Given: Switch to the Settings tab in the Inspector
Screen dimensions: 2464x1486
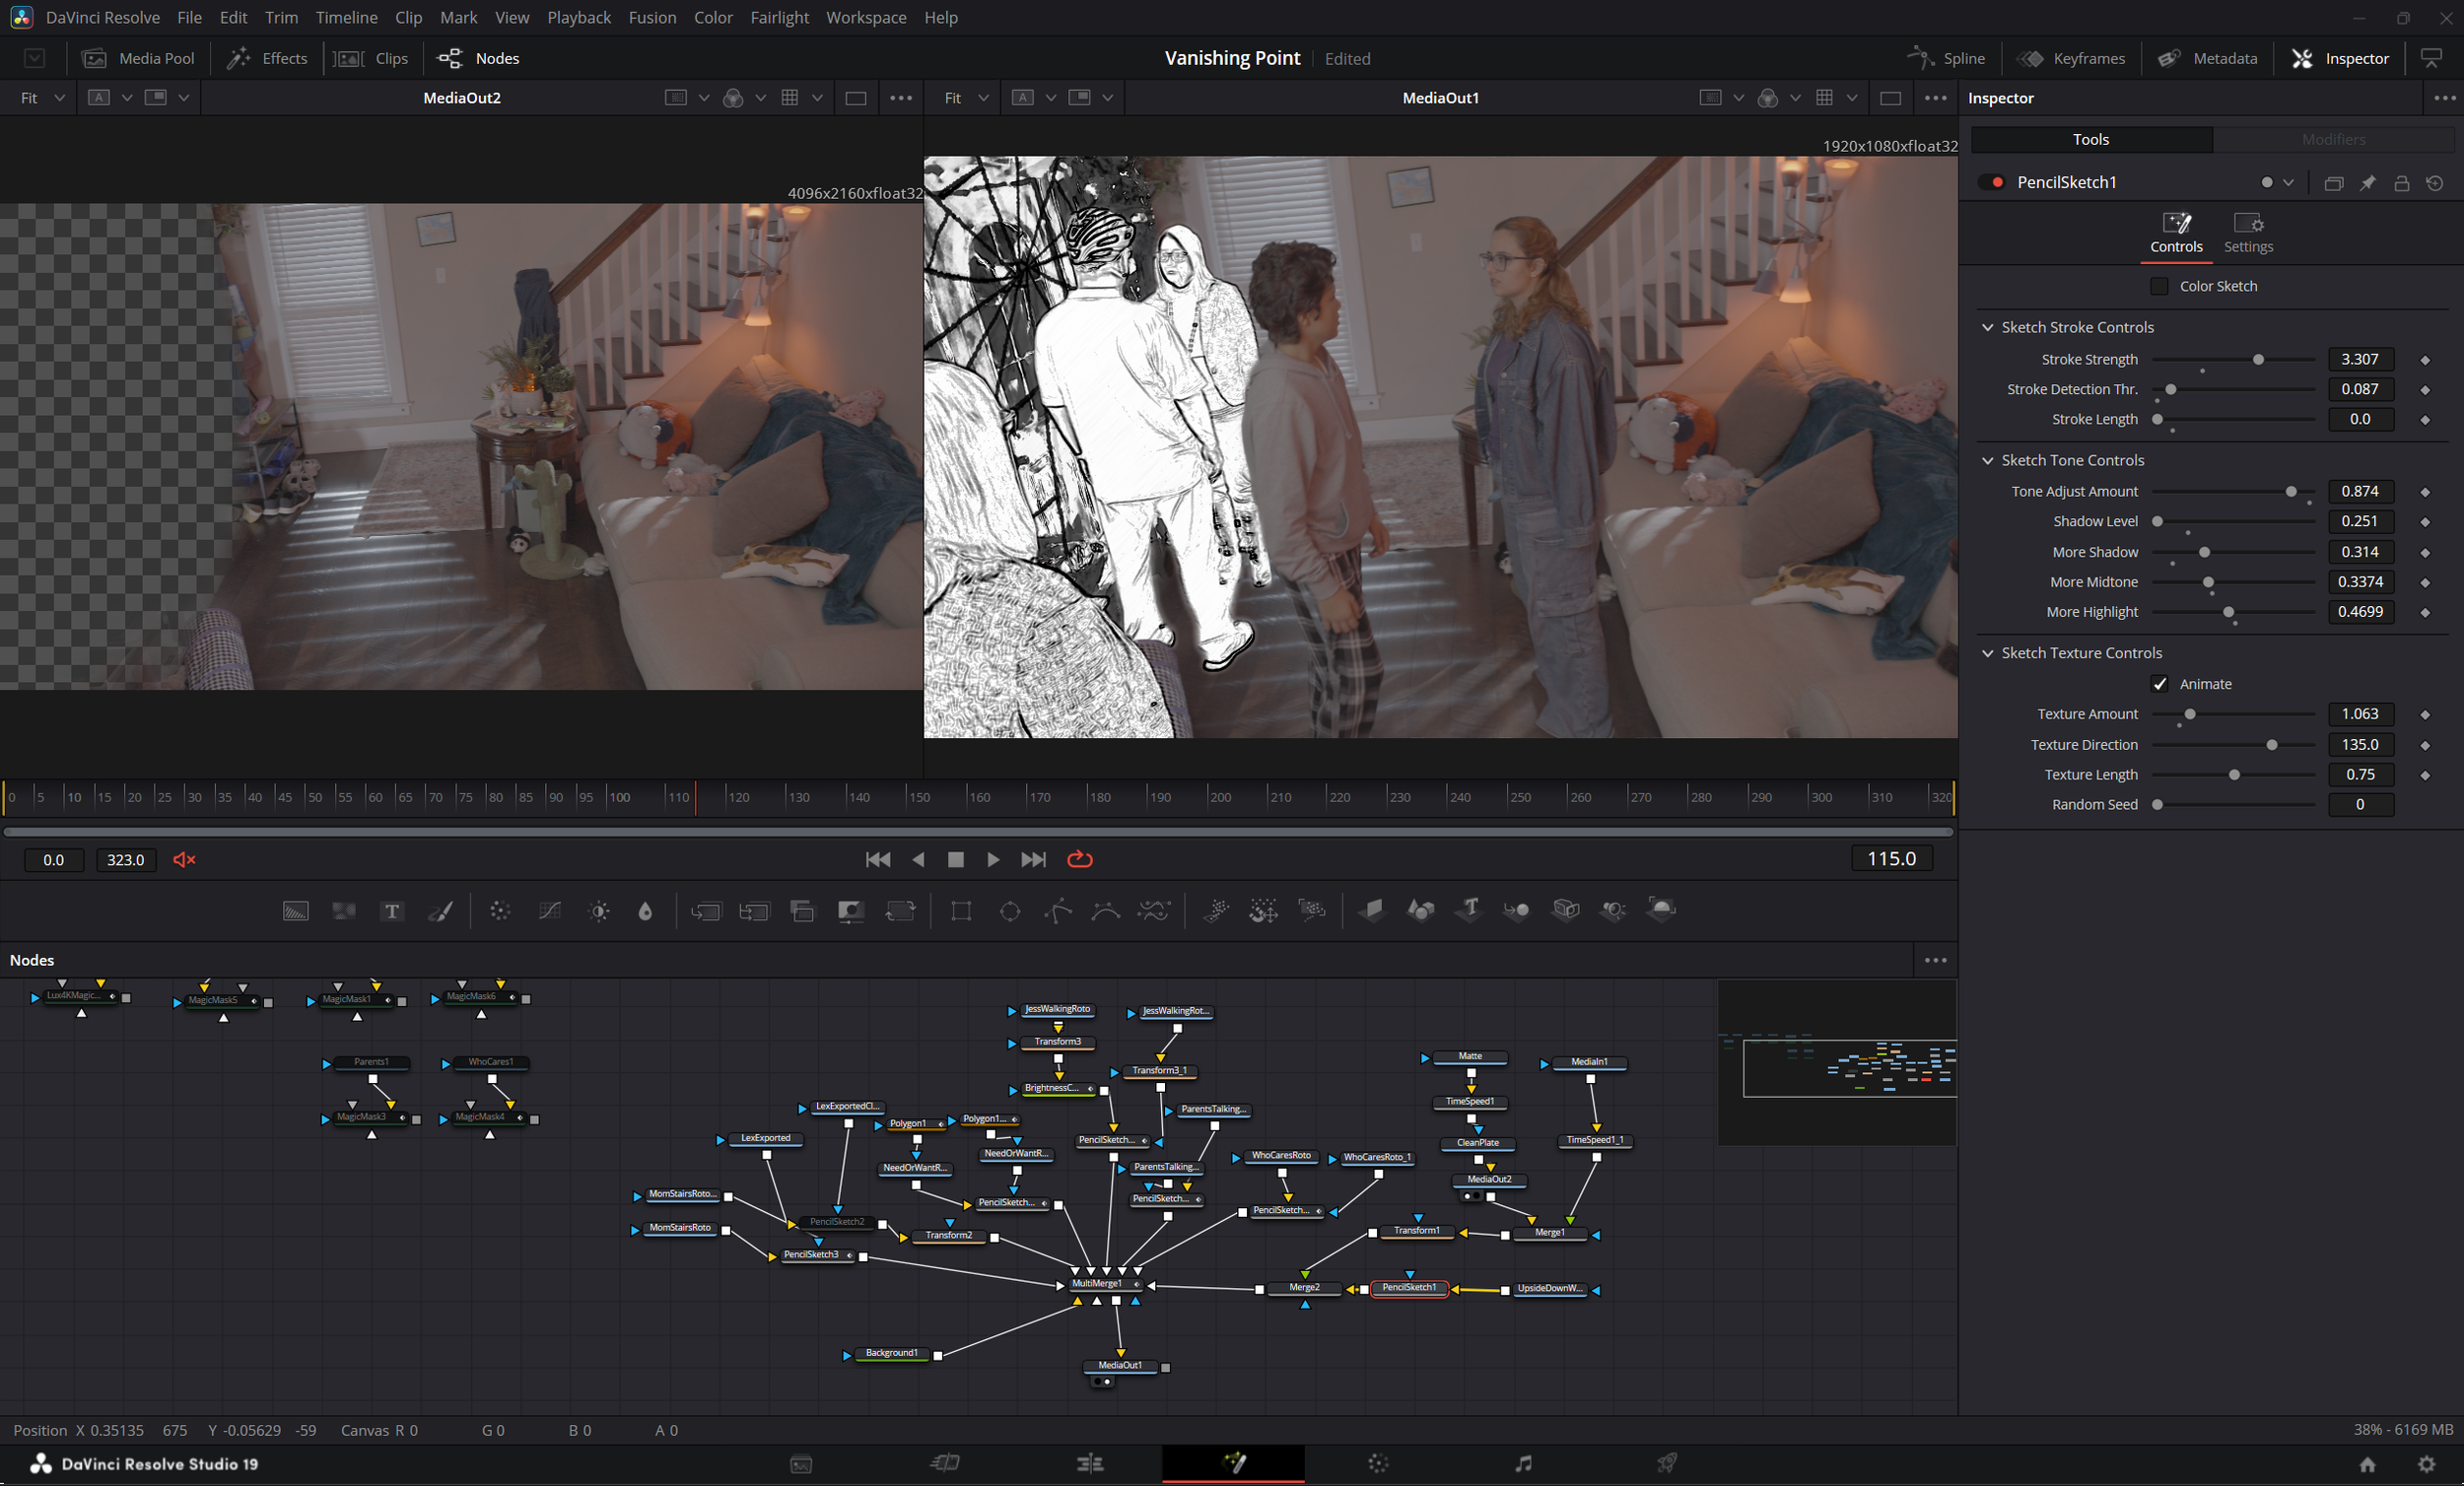Looking at the screenshot, I should pyautogui.click(x=2247, y=233).
